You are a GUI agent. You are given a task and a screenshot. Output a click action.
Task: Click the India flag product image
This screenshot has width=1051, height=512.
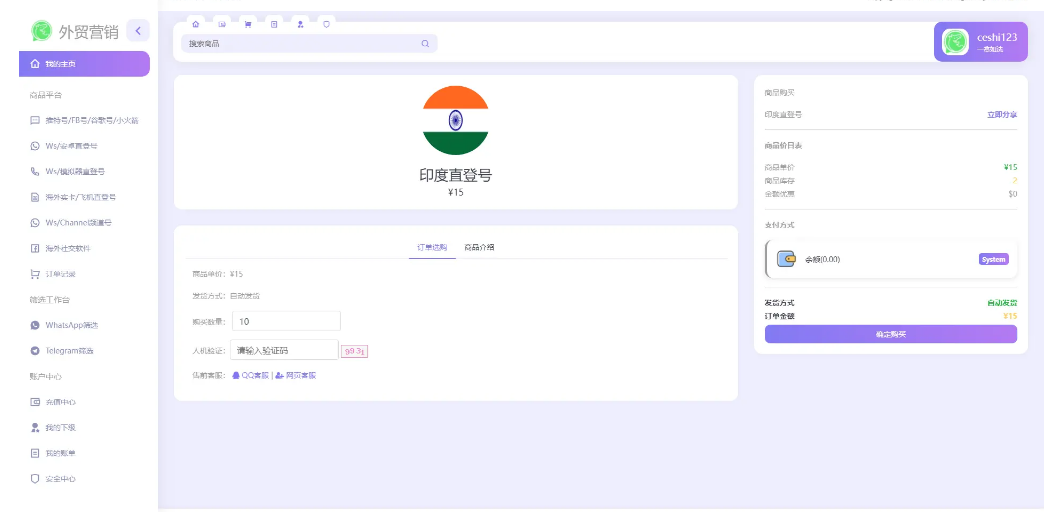coord(455,121)
